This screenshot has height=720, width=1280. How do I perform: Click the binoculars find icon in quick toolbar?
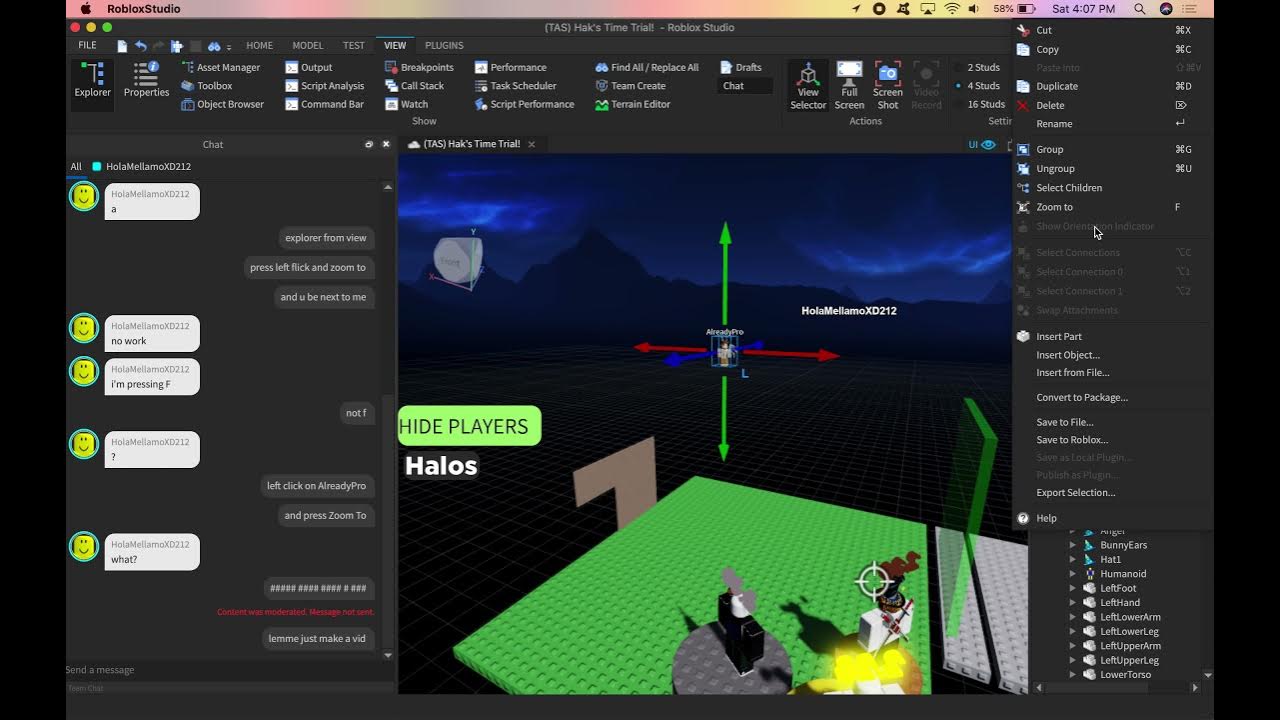213,46
